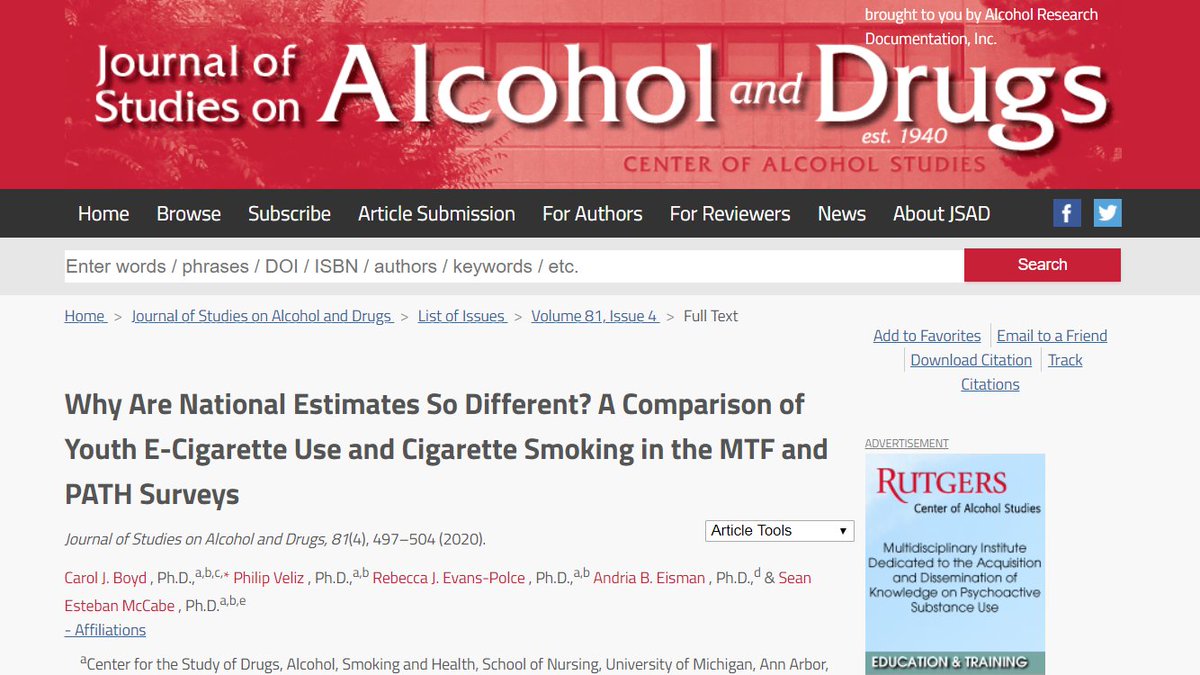This screenshot has height=675, width=1200.
Task: Open the About JSAD menu item
Action: [942, 214]
